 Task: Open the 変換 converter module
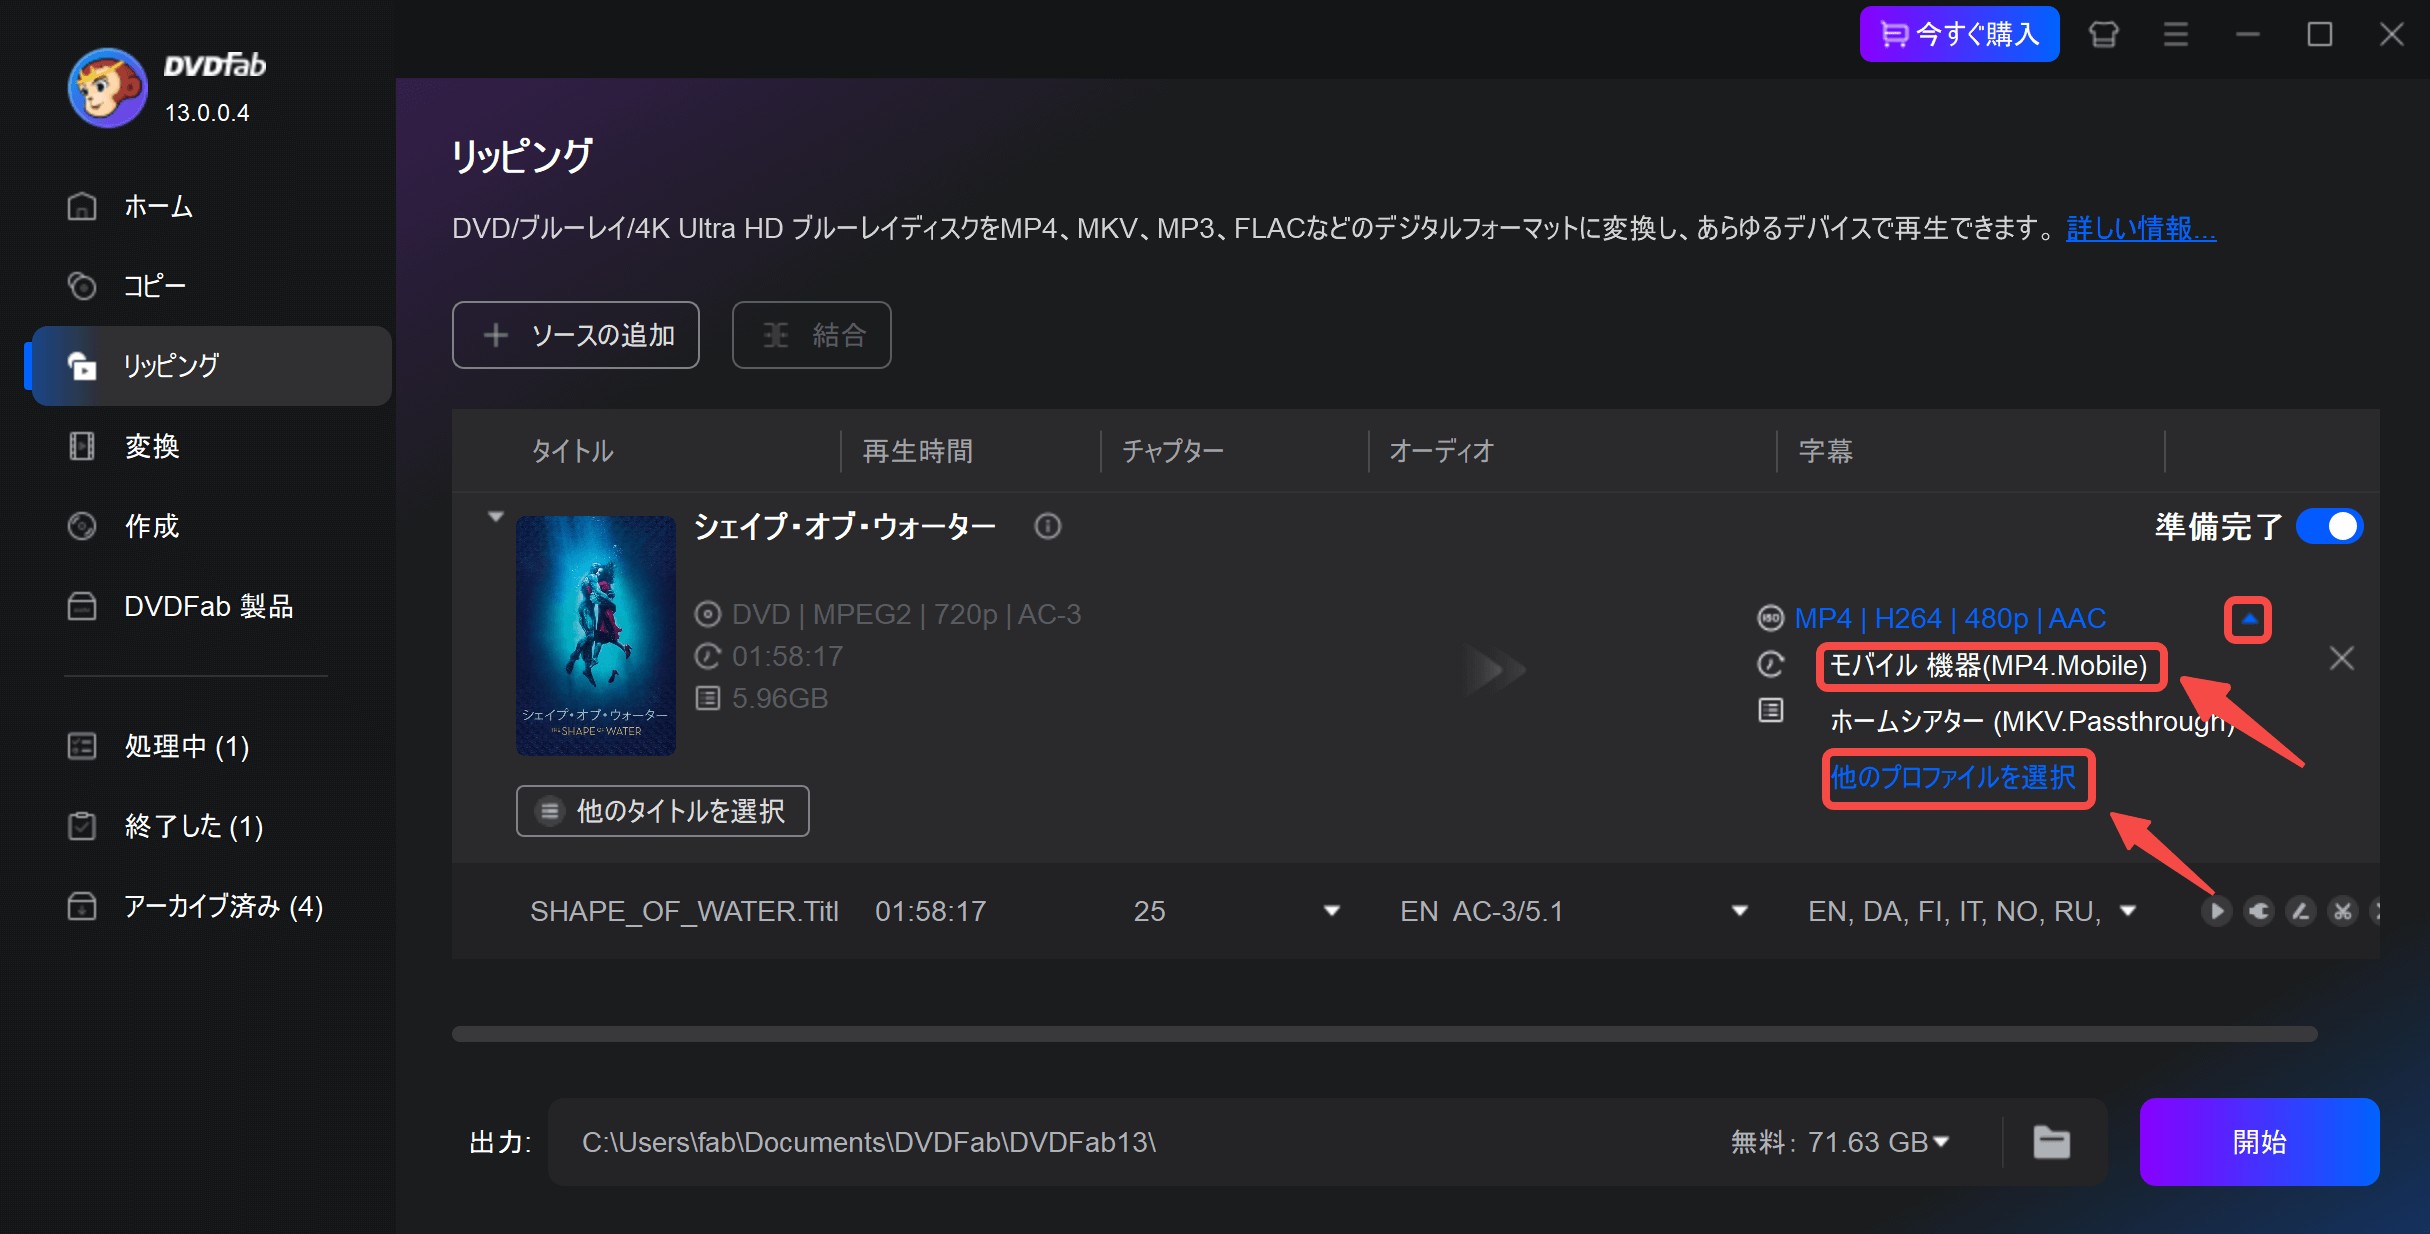click(210, 446)
